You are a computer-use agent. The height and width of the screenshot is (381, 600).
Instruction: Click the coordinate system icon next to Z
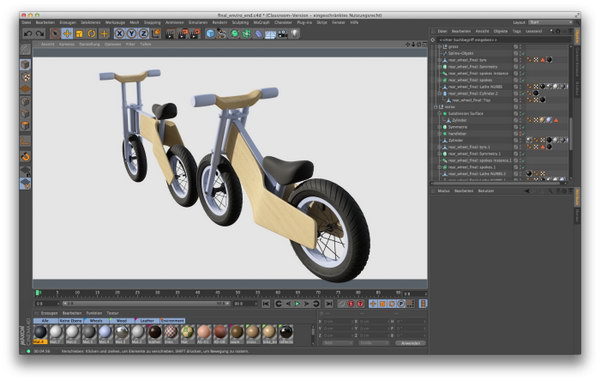[156, 34]
